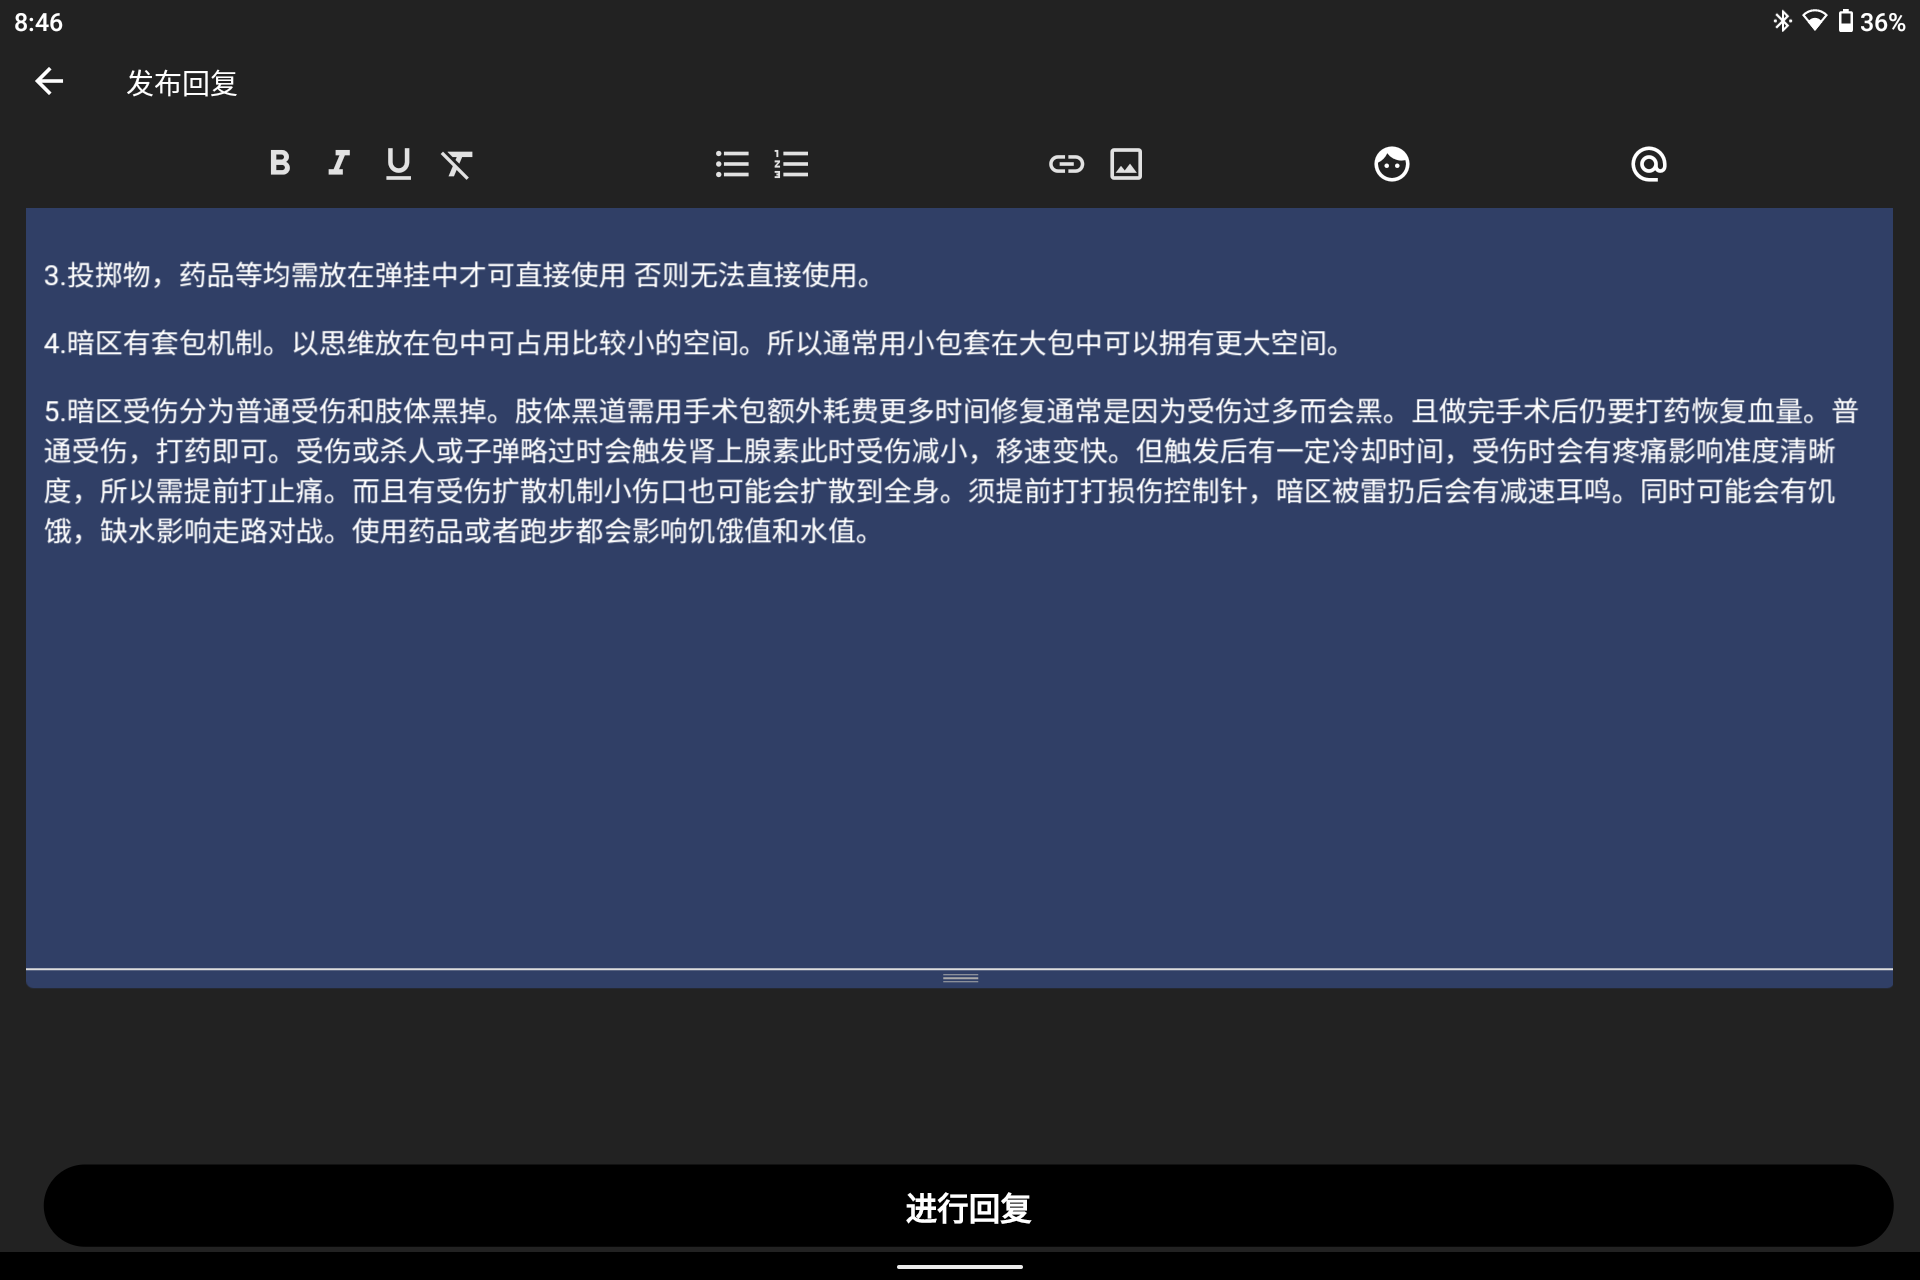
Task: Clear text formatting
Action: click(x=457, y=164)
